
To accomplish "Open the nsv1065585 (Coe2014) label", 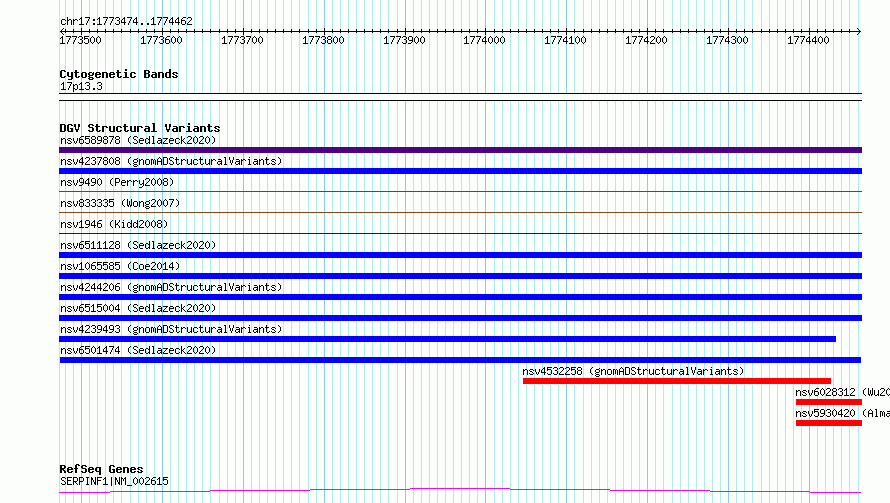I will coord(120,266).
